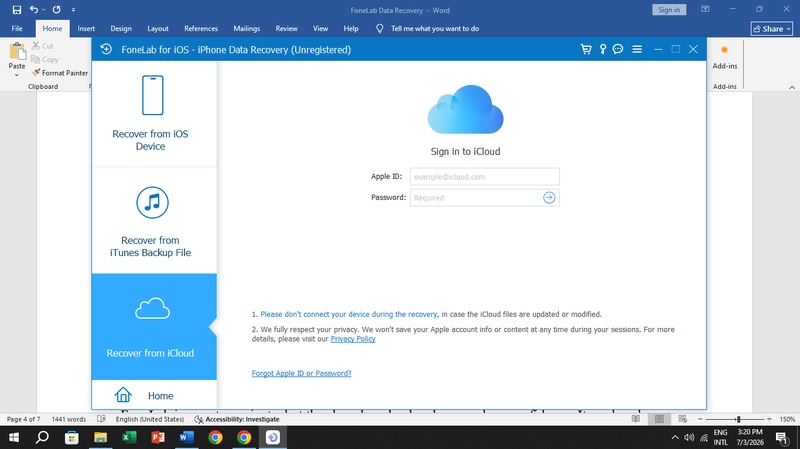Open Forgot Apple ID or Password link

coord(301,373)
